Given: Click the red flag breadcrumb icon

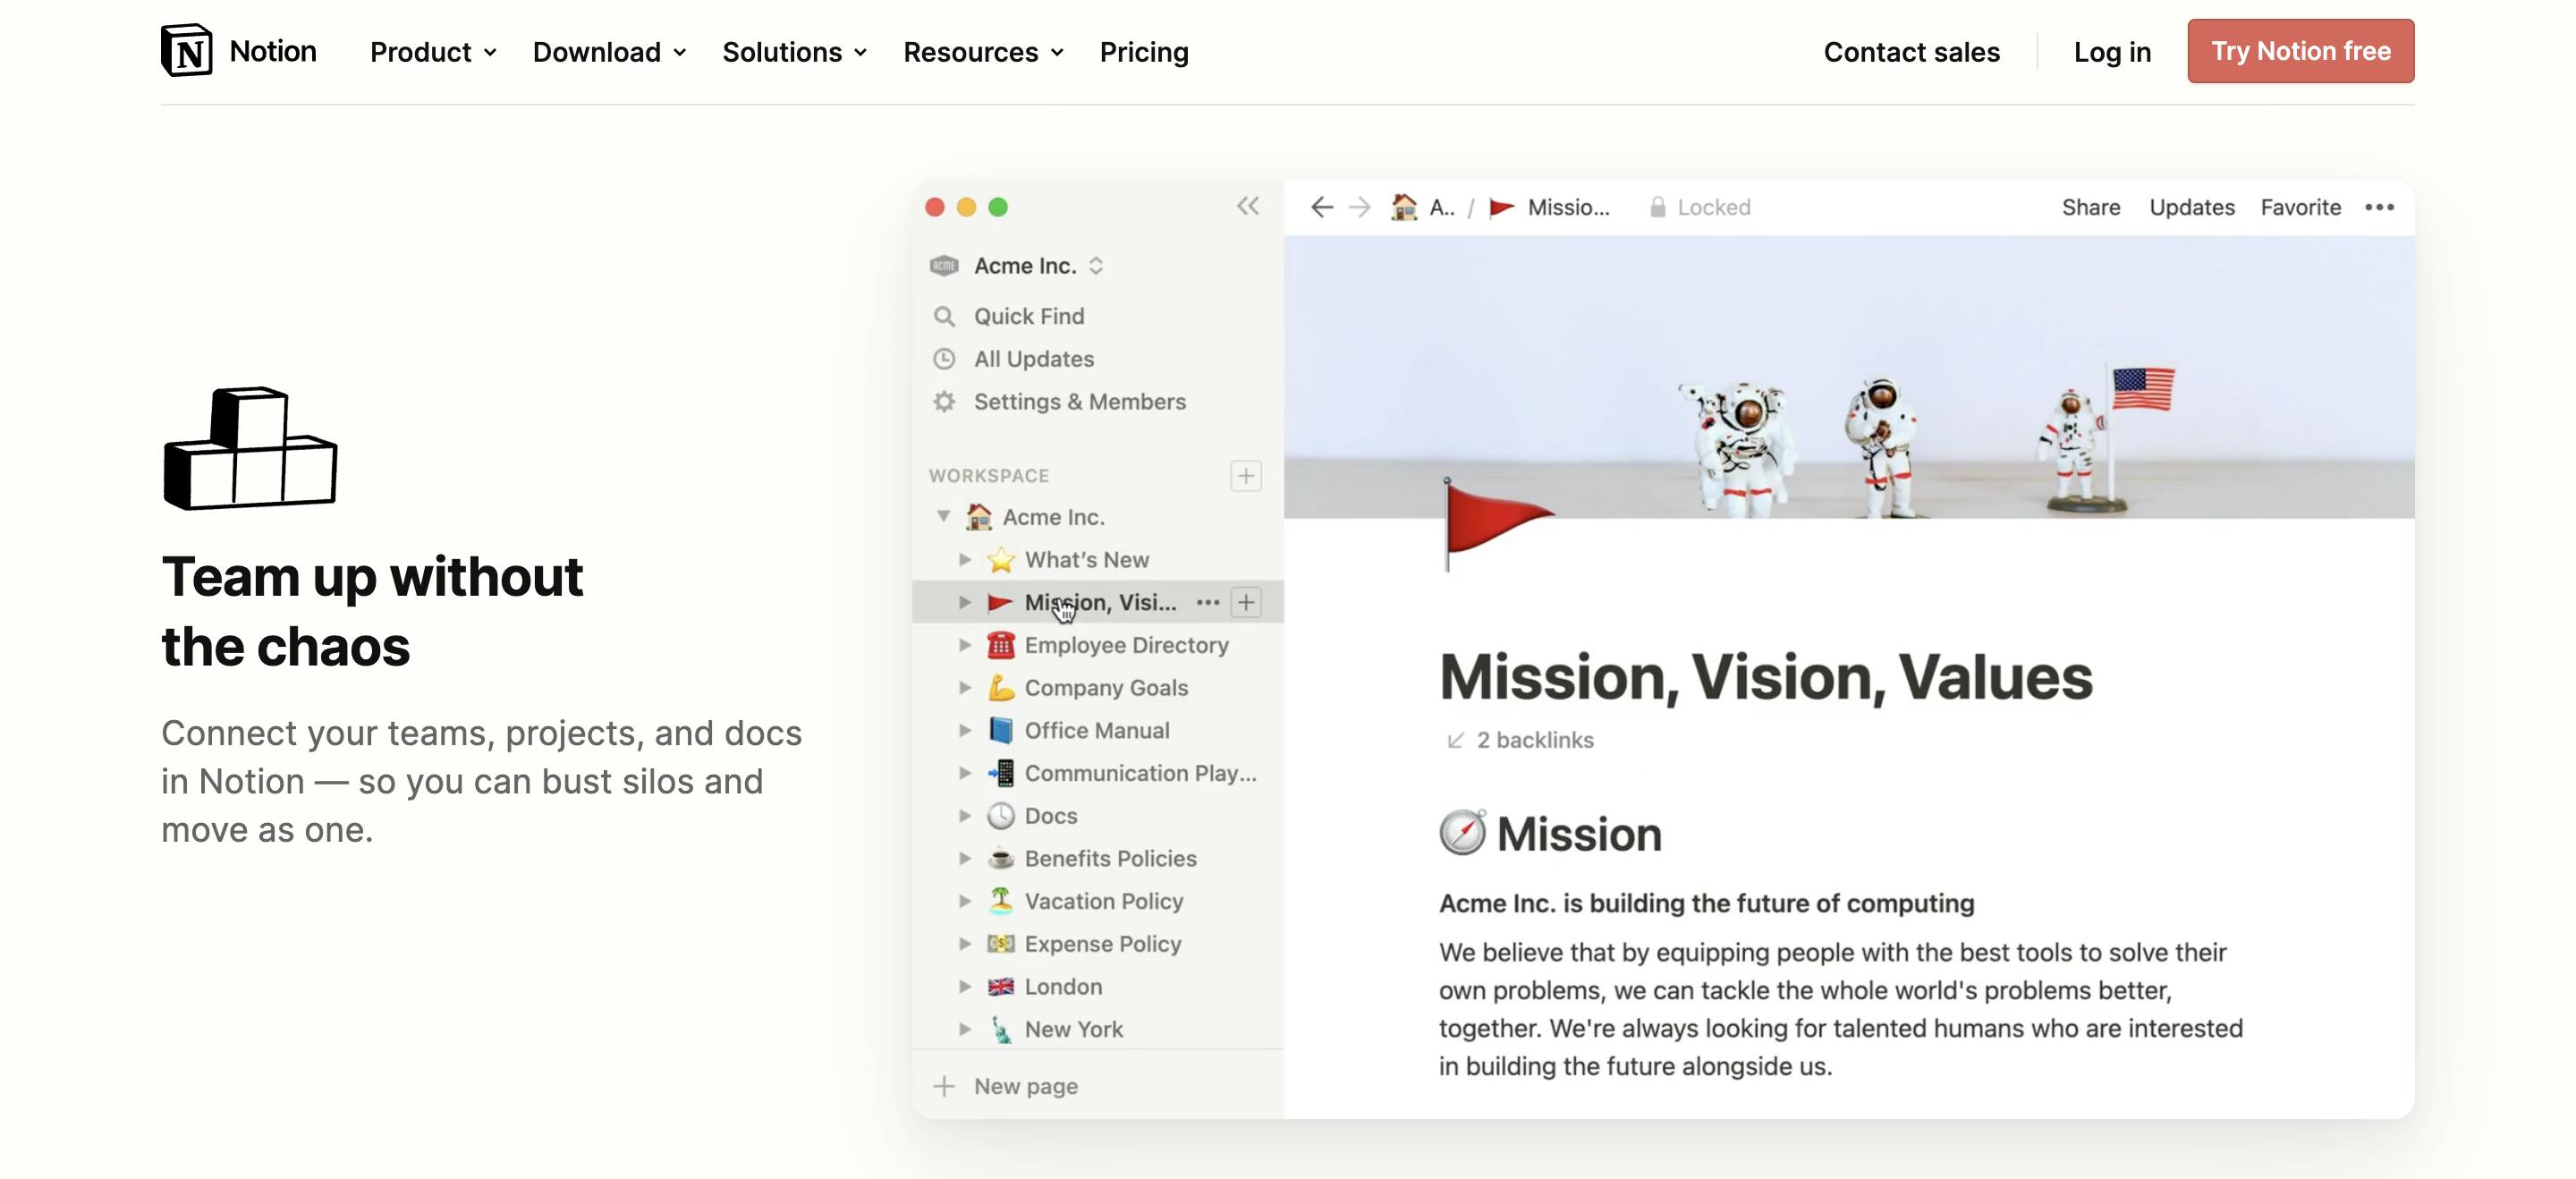Looking at the screenshot, I should tap(1502, 207).
